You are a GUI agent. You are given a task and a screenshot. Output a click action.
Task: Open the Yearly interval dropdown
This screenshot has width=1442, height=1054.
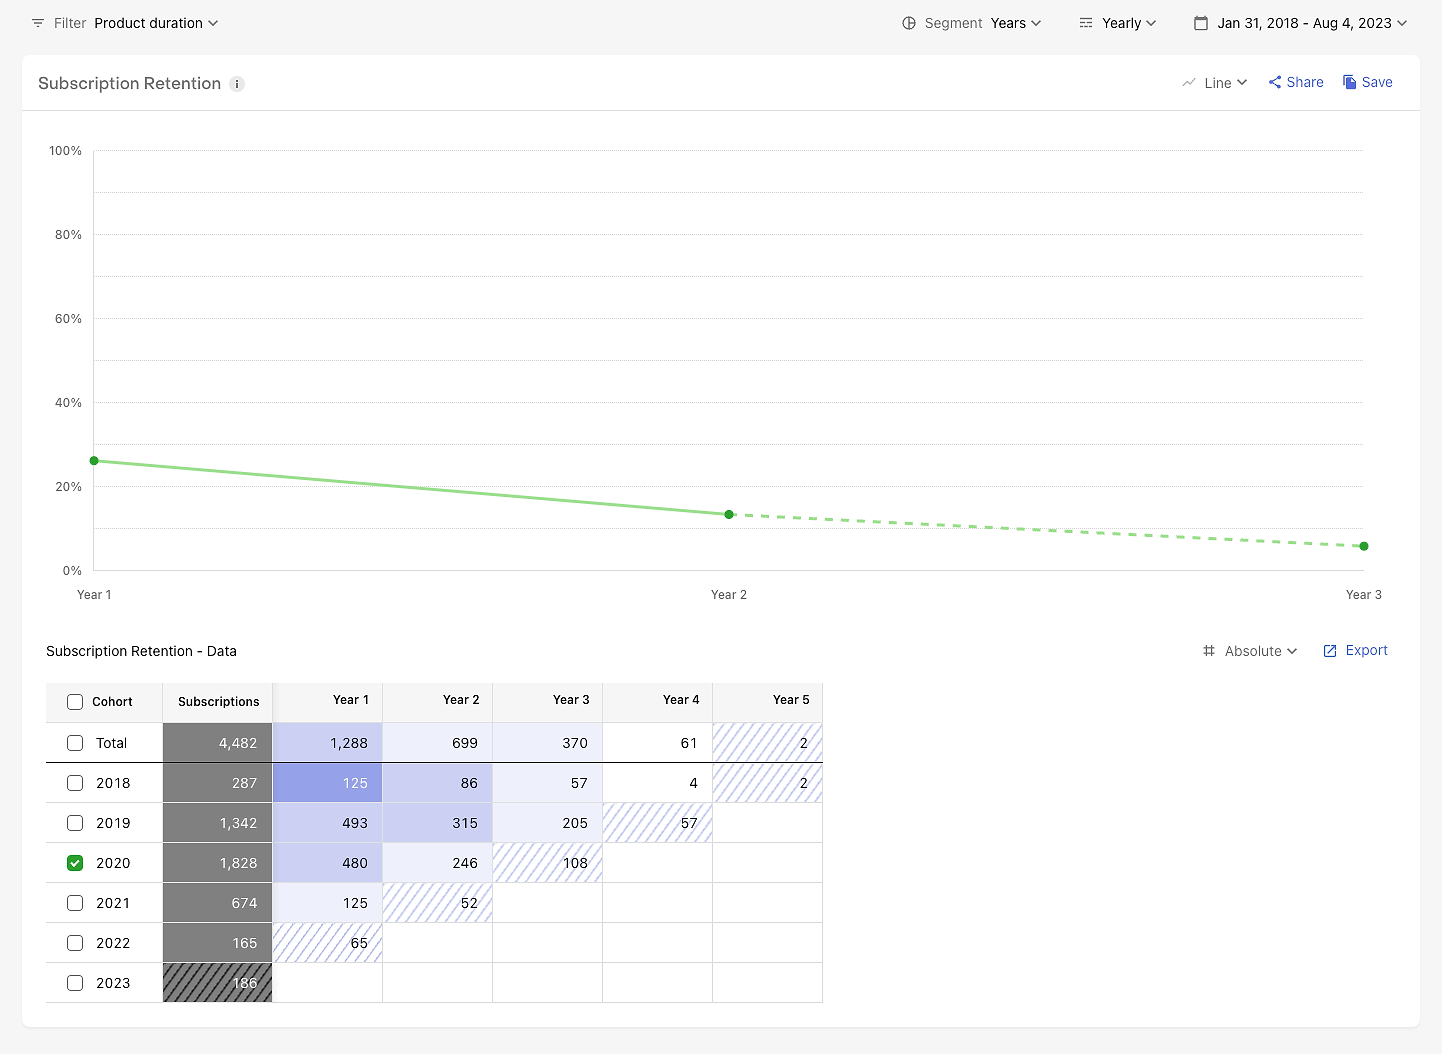tap(1129, 23)
